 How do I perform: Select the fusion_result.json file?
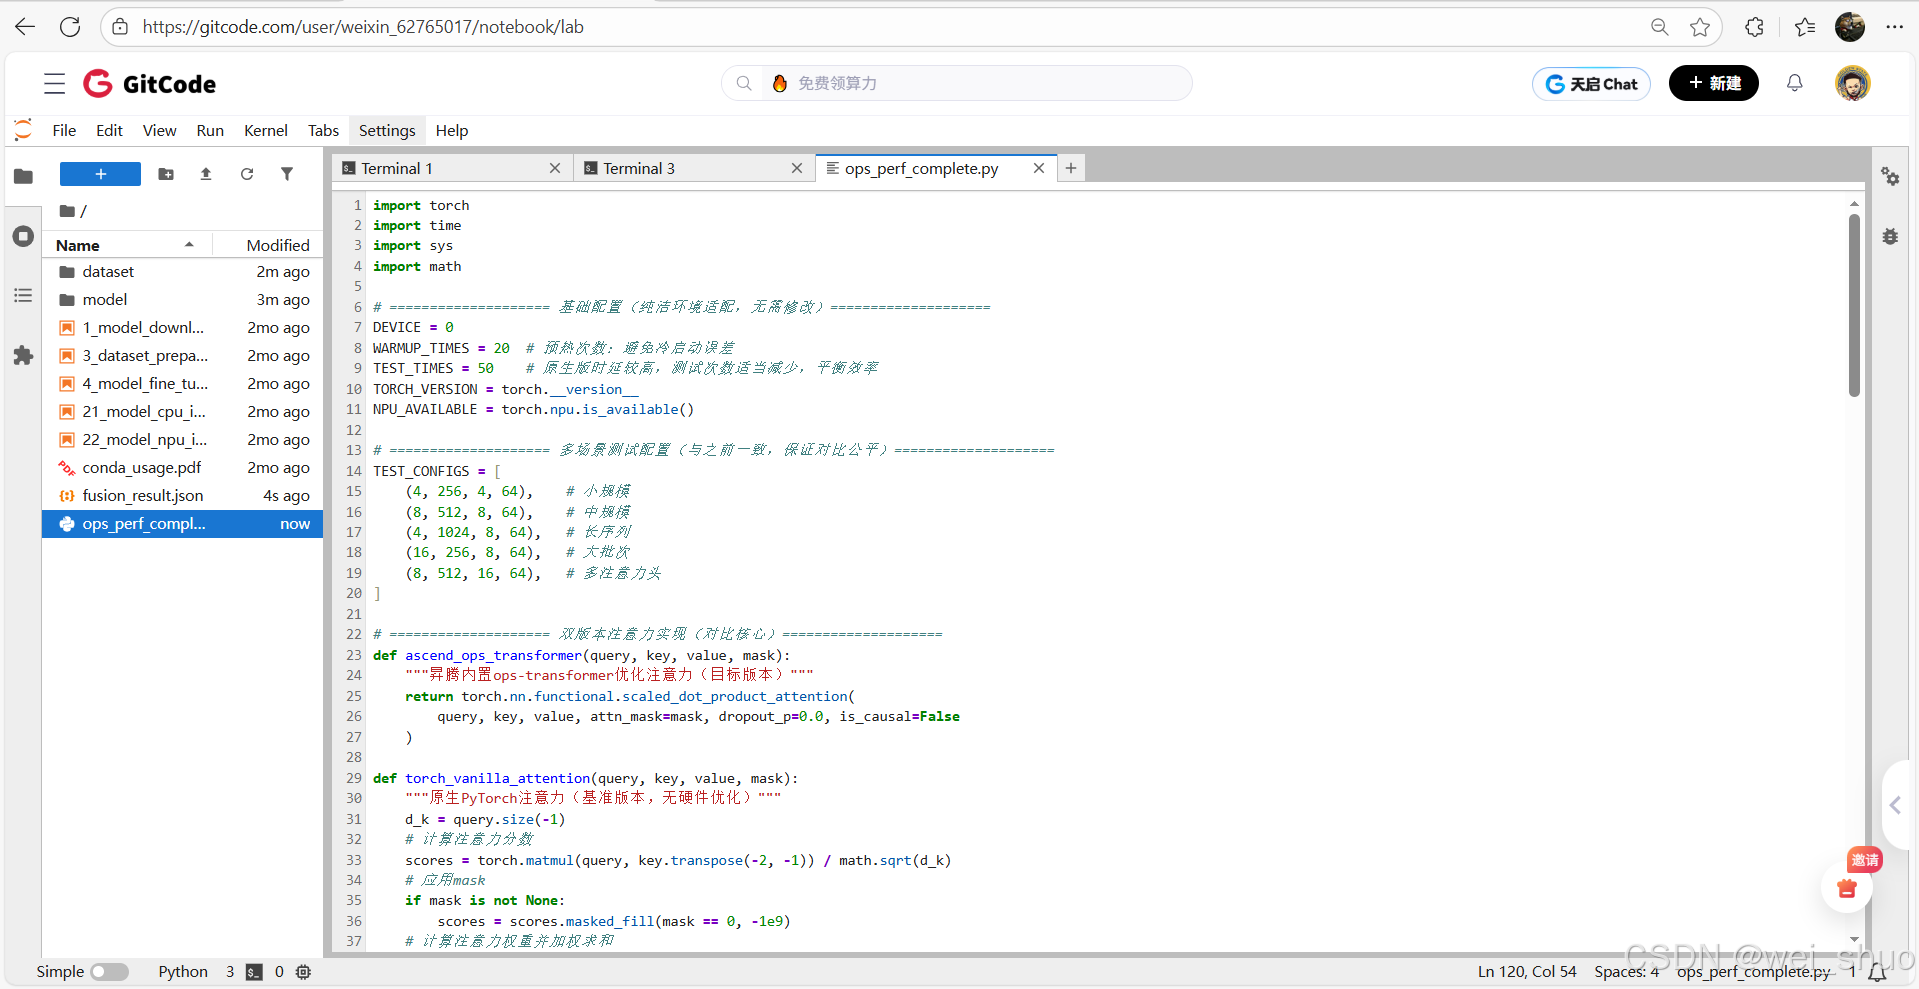pos(182,496)
